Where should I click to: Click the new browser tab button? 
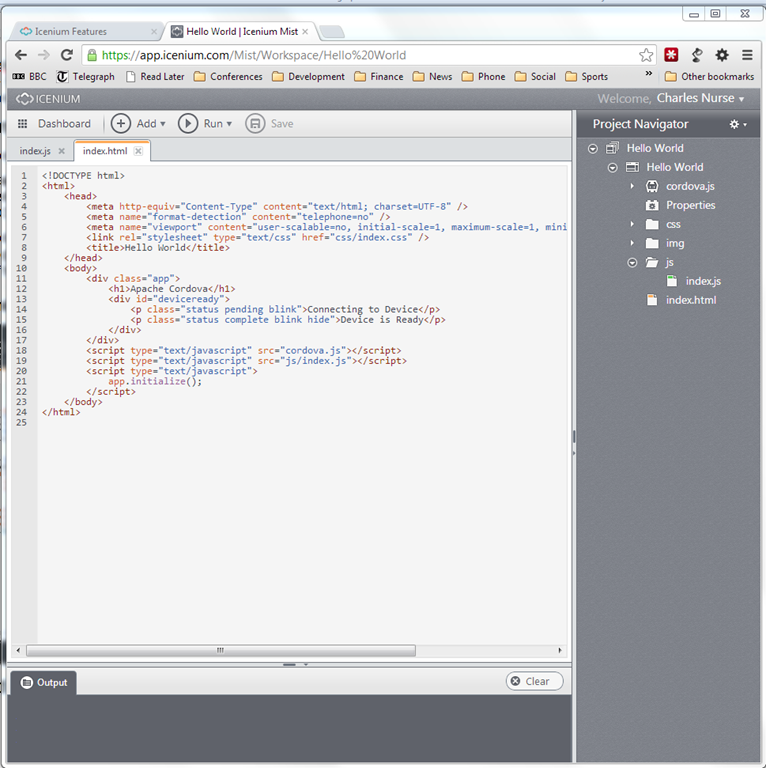[x=332, y=32]
